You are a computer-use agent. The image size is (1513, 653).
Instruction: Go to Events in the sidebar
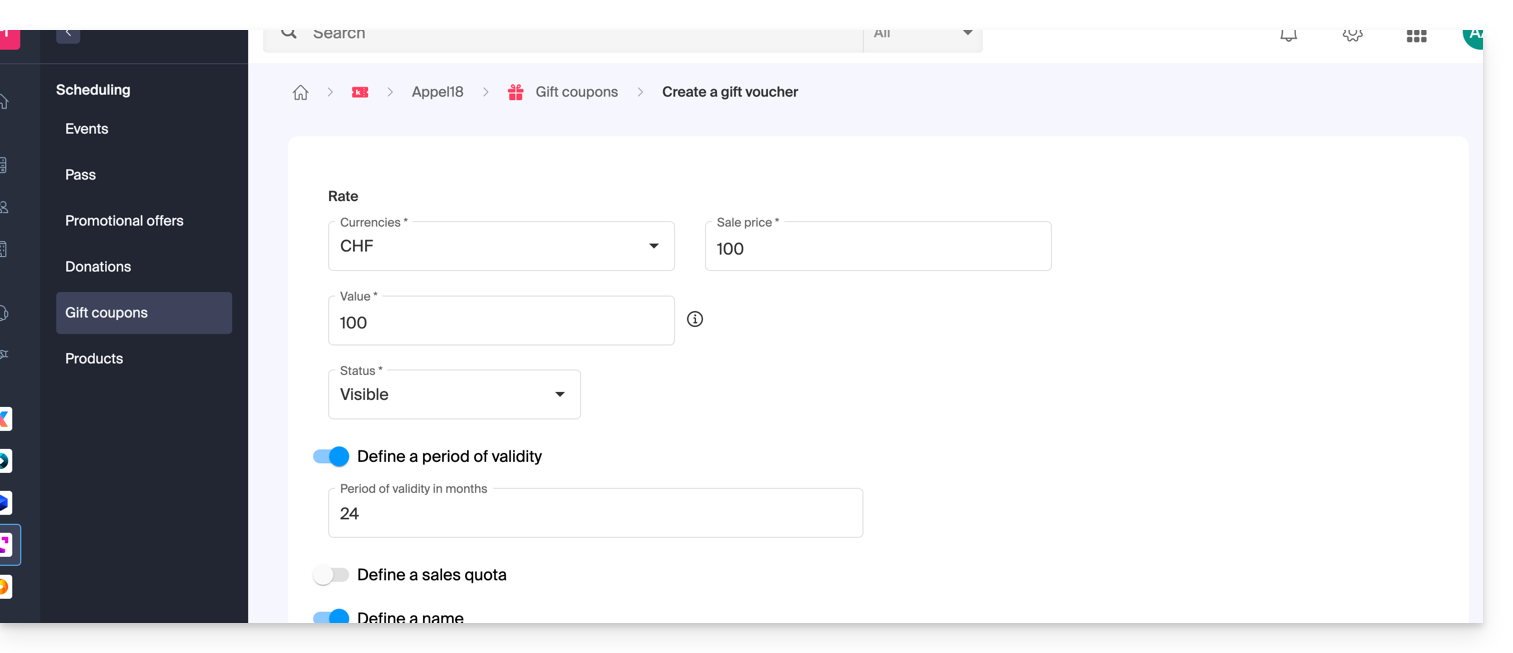click(x=87, y=129)
